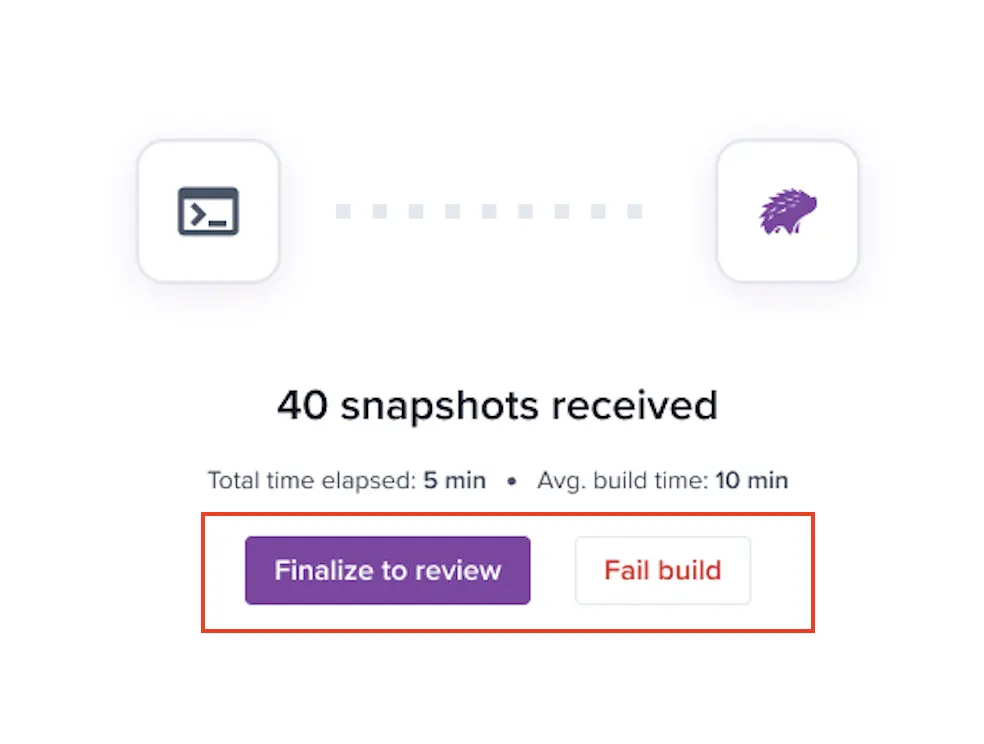Click the terminal command-line icon
The height and width of the screenshot is (744, 984).
coord(208,211)
